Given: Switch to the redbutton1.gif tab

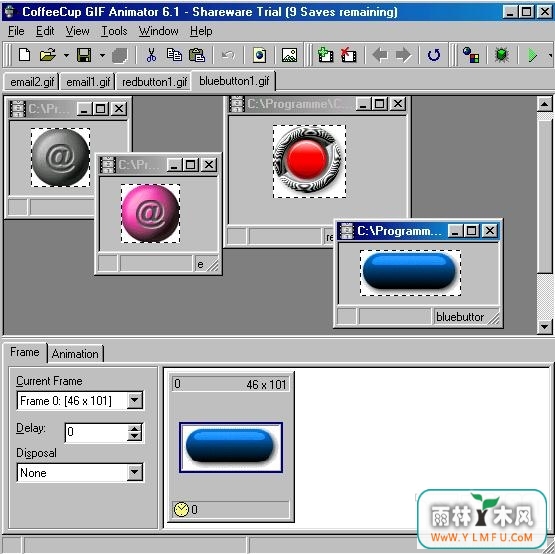Looking at the screenshot, I should [154, 82].
